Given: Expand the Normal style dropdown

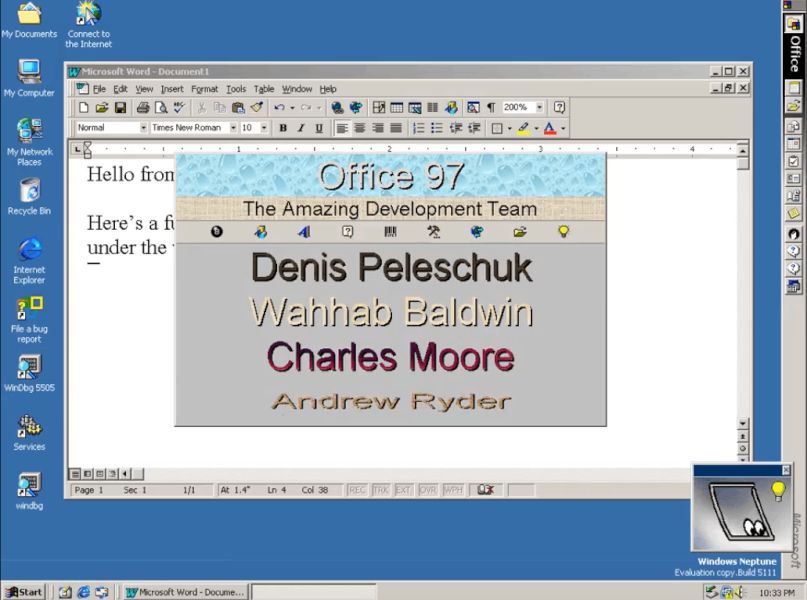Looking at the screenshot, I should (145, 127).
